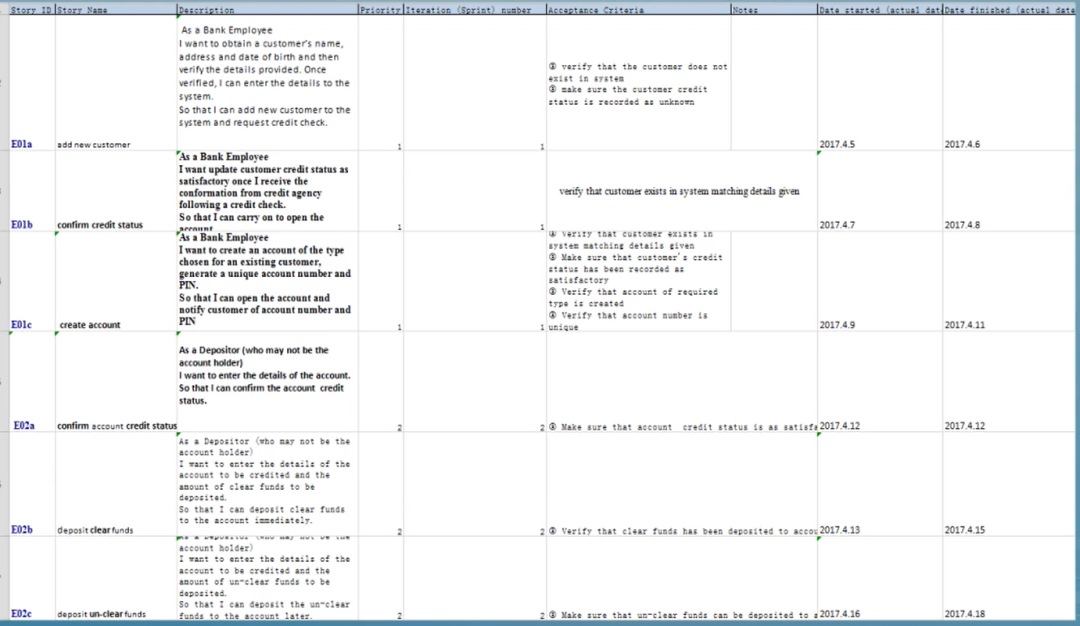
Task: Click the E02c story ID cell
Action: point(21,614)
